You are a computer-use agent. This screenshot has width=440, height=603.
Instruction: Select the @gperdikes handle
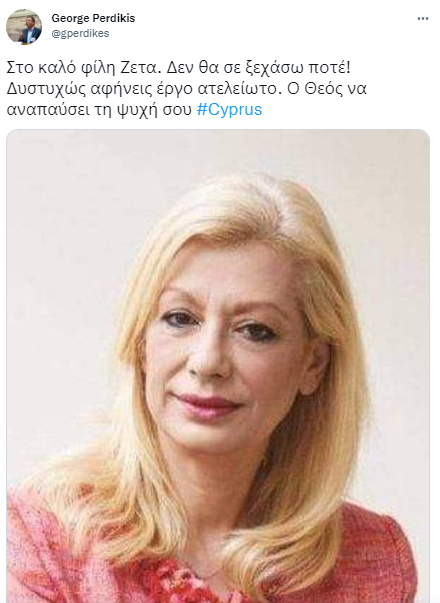[x=80, y=33]
